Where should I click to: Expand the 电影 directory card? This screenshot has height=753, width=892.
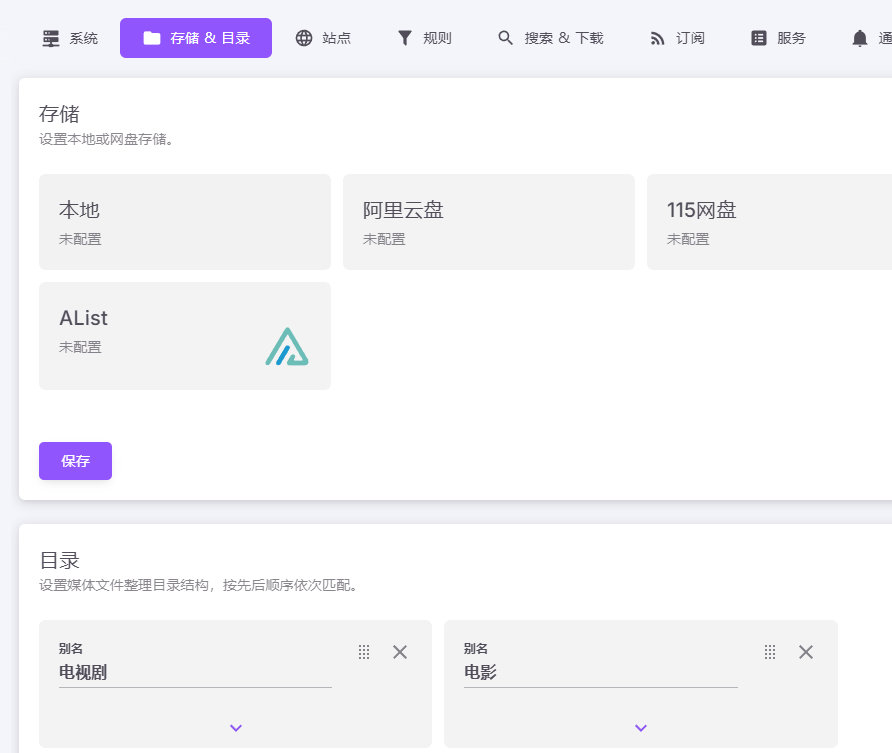(641, 728)
